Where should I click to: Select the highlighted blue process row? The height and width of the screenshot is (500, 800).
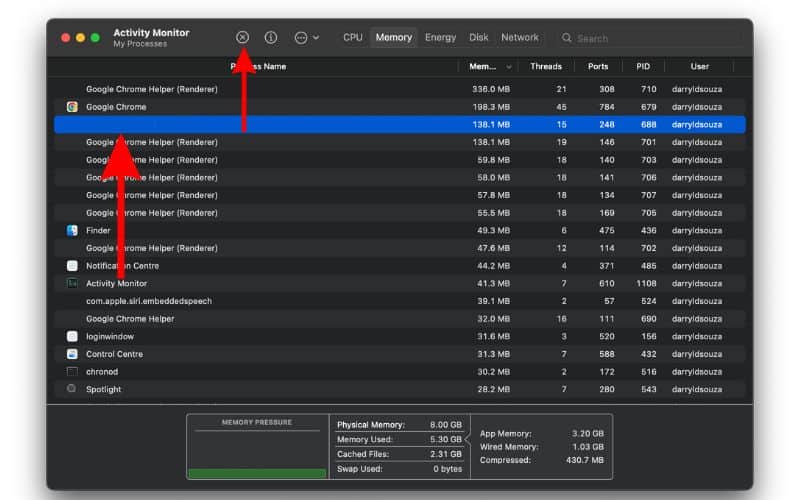click(400, 124)
